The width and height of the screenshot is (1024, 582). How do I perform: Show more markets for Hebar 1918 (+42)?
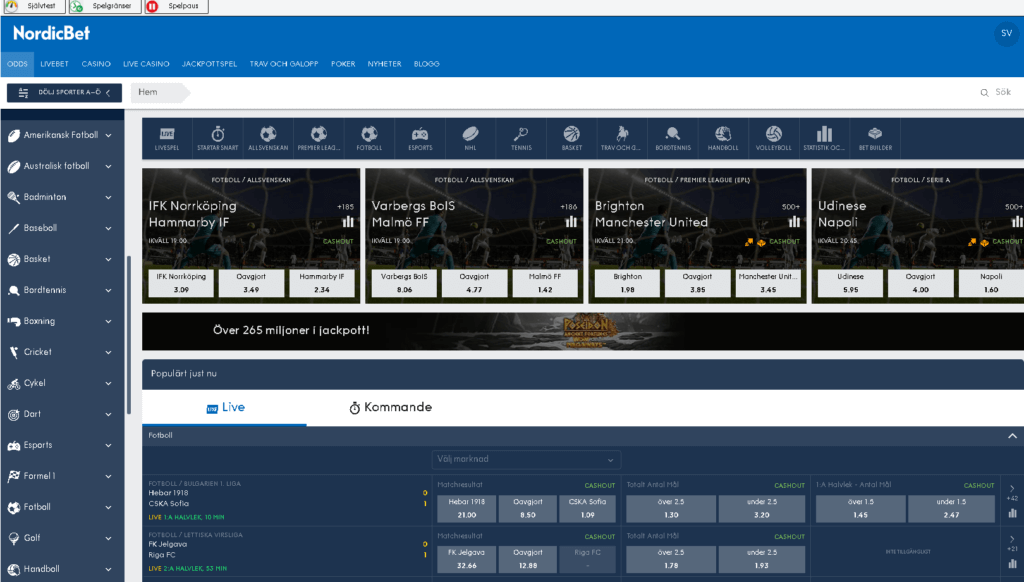click(x=1012, y=493)
